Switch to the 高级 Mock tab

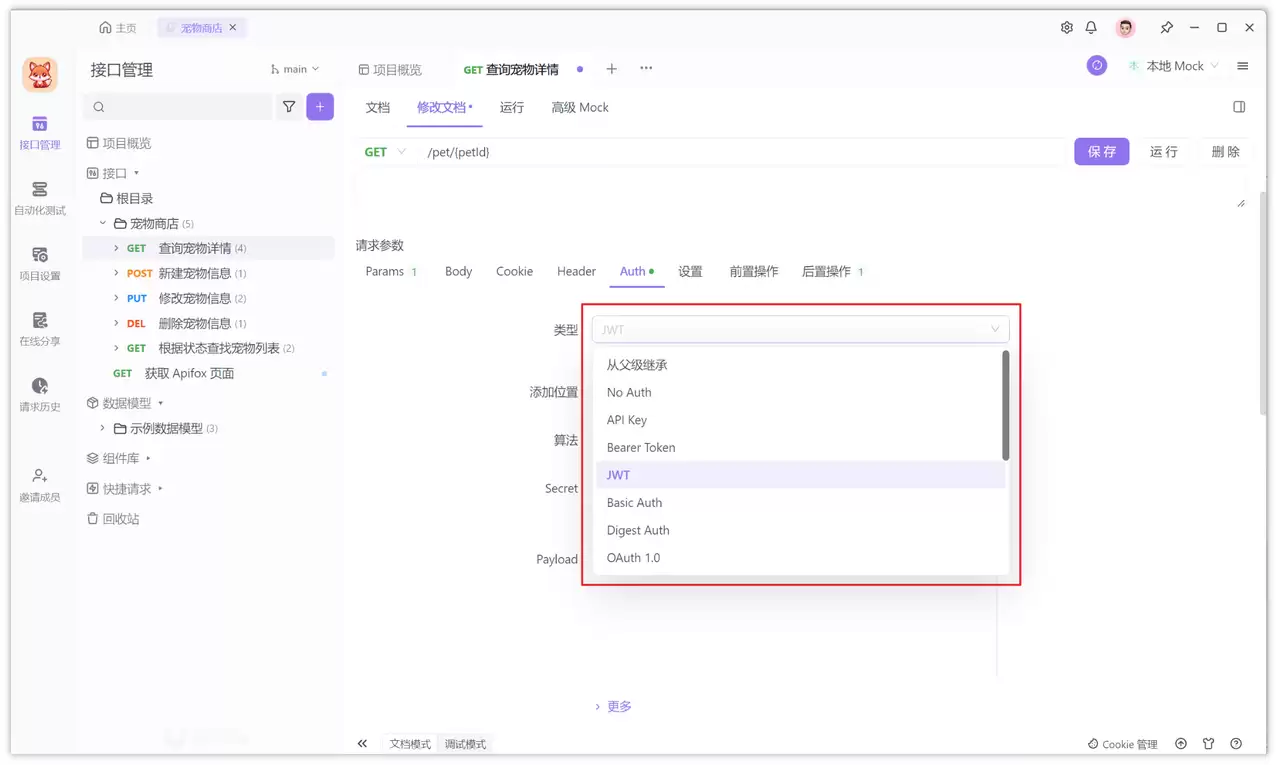580,107
